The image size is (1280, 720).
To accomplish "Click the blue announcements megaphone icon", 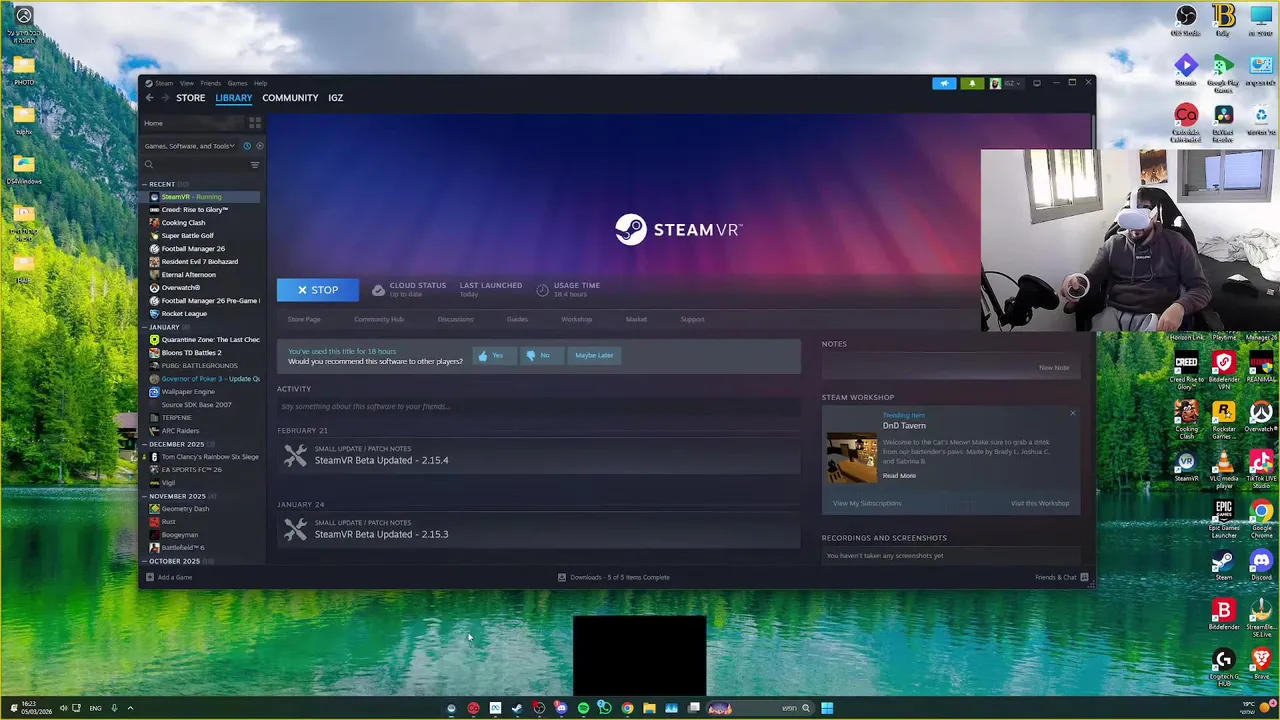I will coord(944,83).
